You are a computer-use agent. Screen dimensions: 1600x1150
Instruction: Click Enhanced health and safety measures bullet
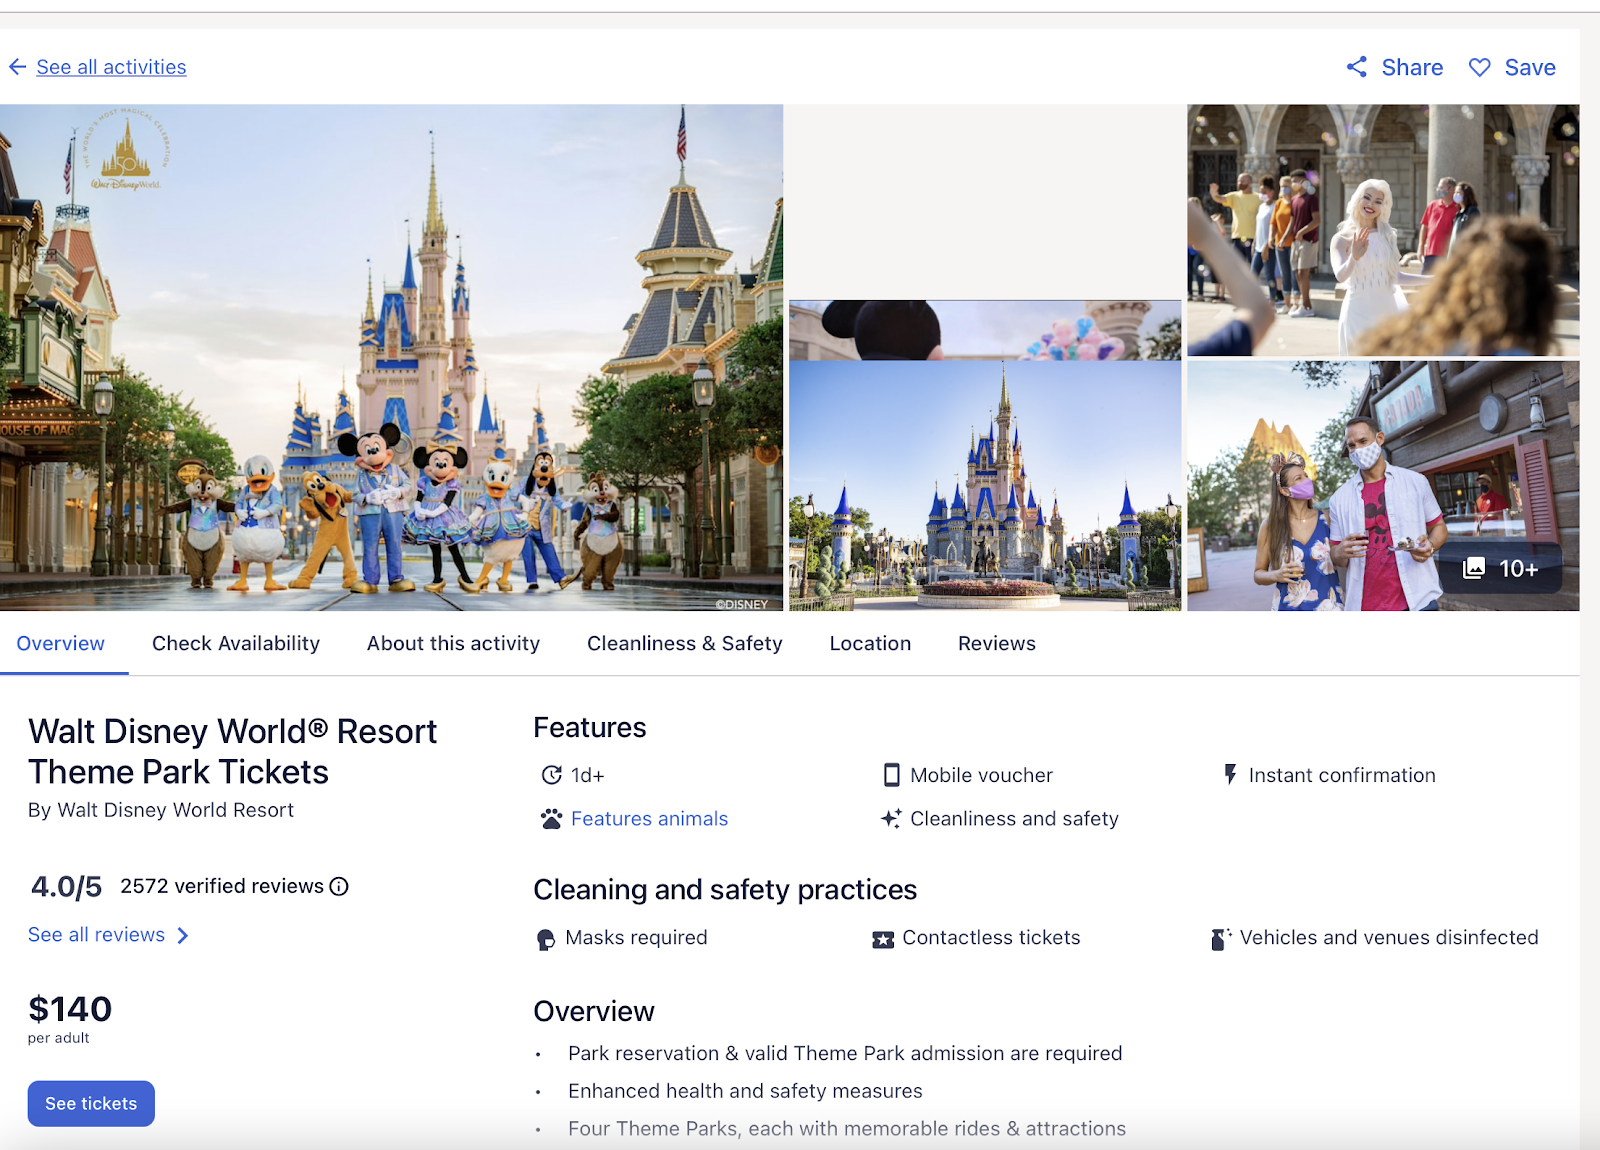pos(745,1091)
